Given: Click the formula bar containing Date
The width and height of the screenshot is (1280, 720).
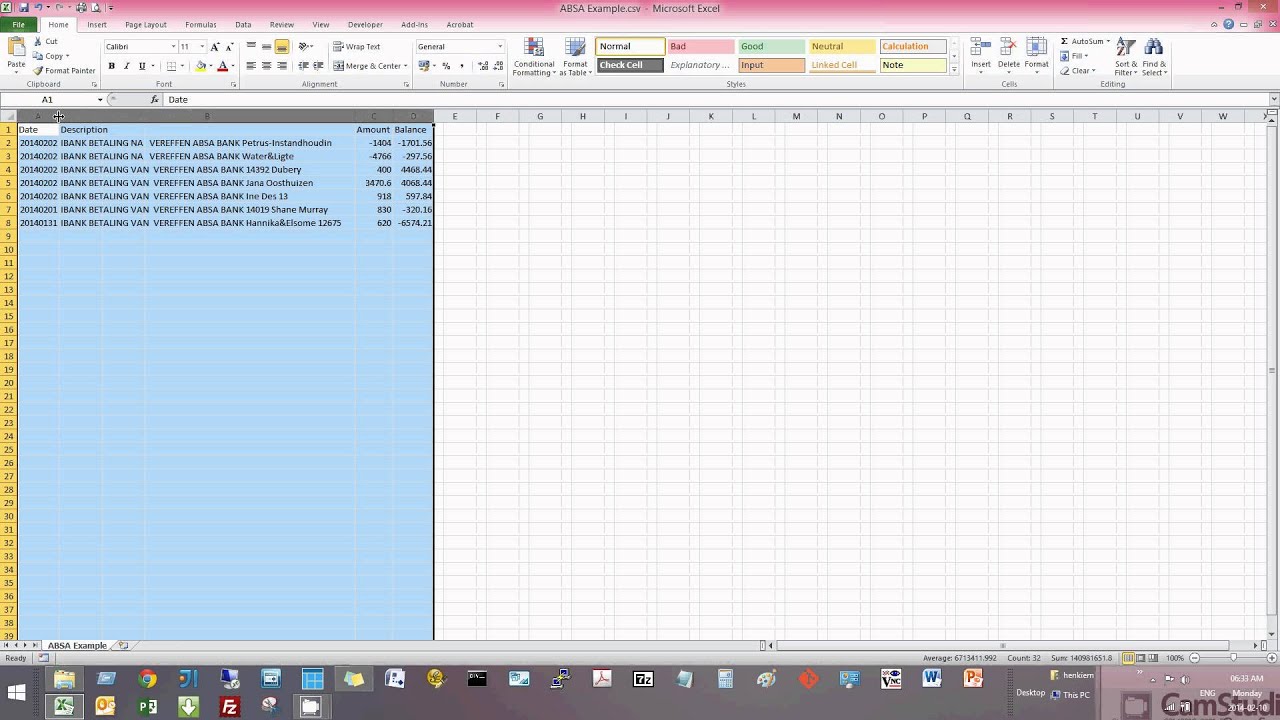Looking at the screenshot, I should point(715,100).
